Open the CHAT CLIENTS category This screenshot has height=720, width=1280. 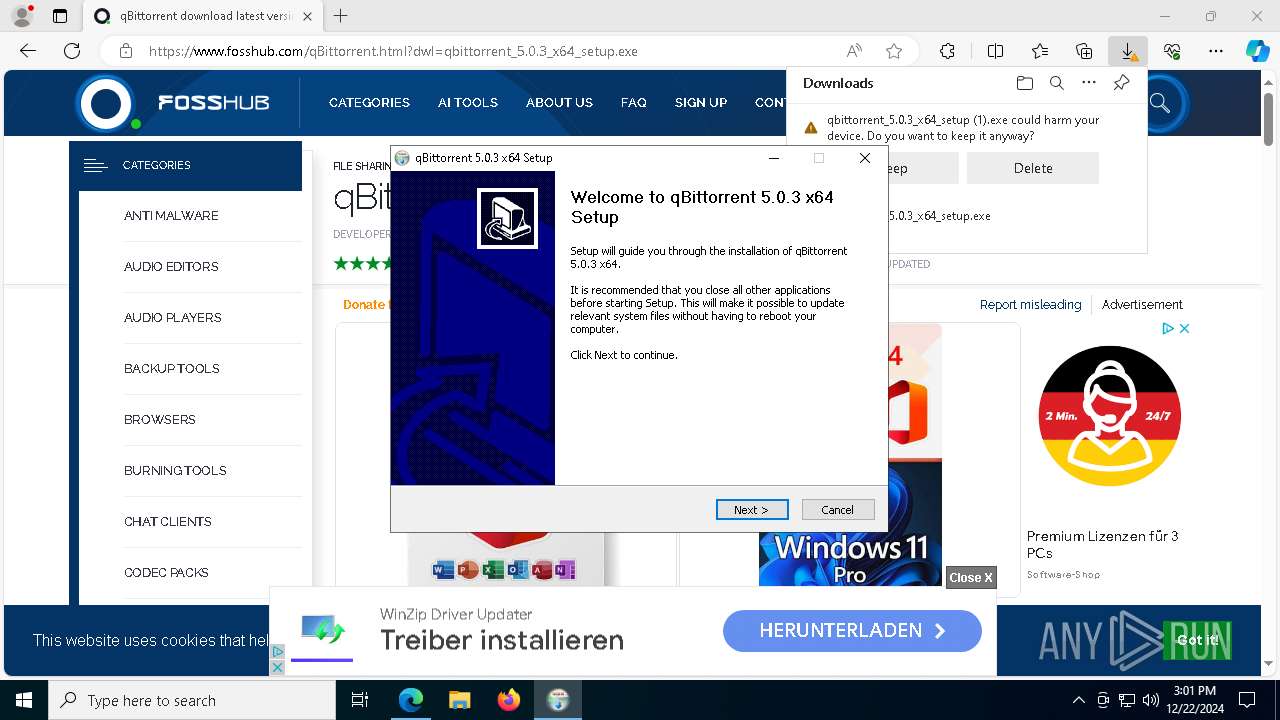[x=168, y=522]
